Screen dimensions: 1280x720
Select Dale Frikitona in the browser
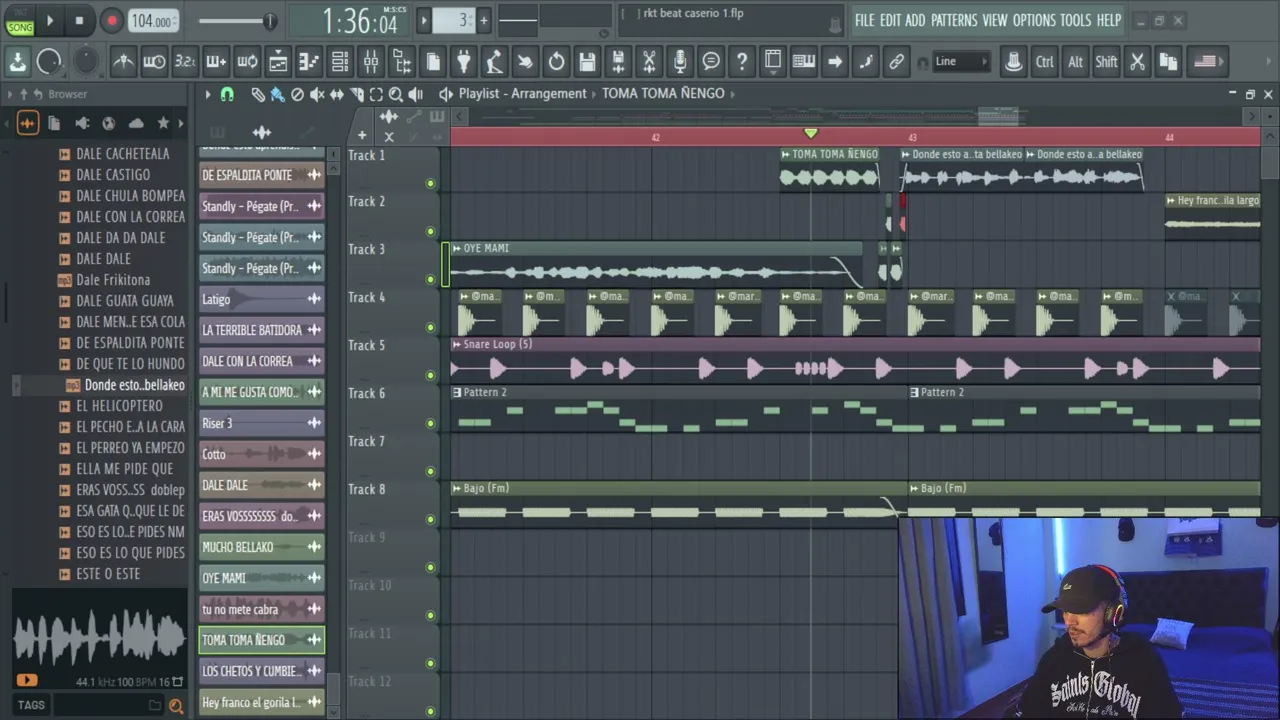tap(113, 280)
